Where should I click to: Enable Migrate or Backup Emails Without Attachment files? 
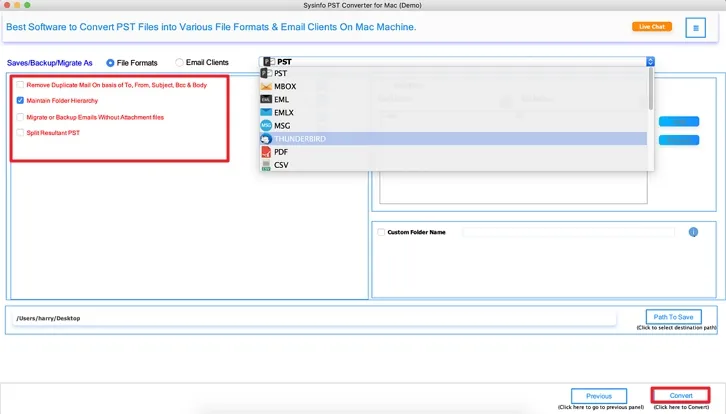tap(20, 117)
